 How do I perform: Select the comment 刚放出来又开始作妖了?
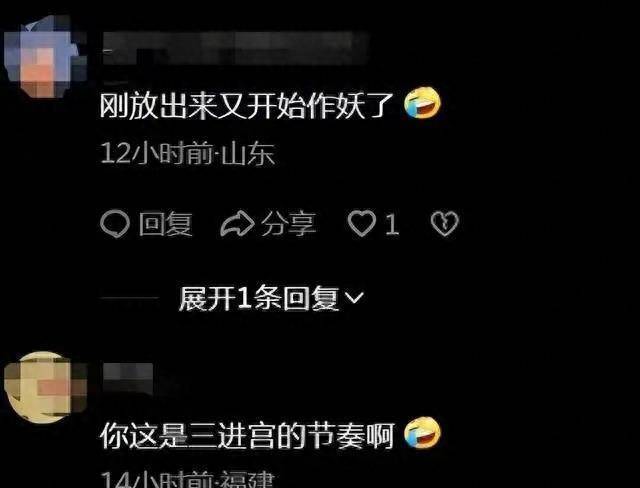coord(247,106)
